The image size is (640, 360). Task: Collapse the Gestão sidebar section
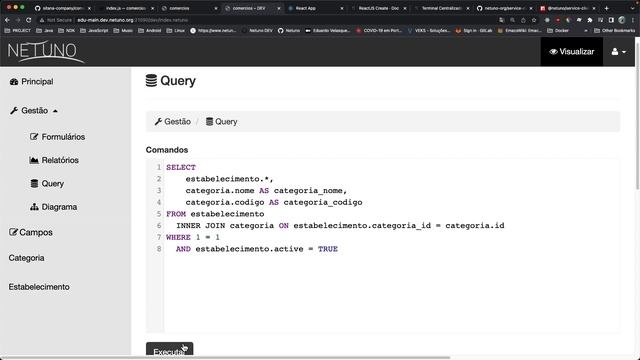(34, 111)
